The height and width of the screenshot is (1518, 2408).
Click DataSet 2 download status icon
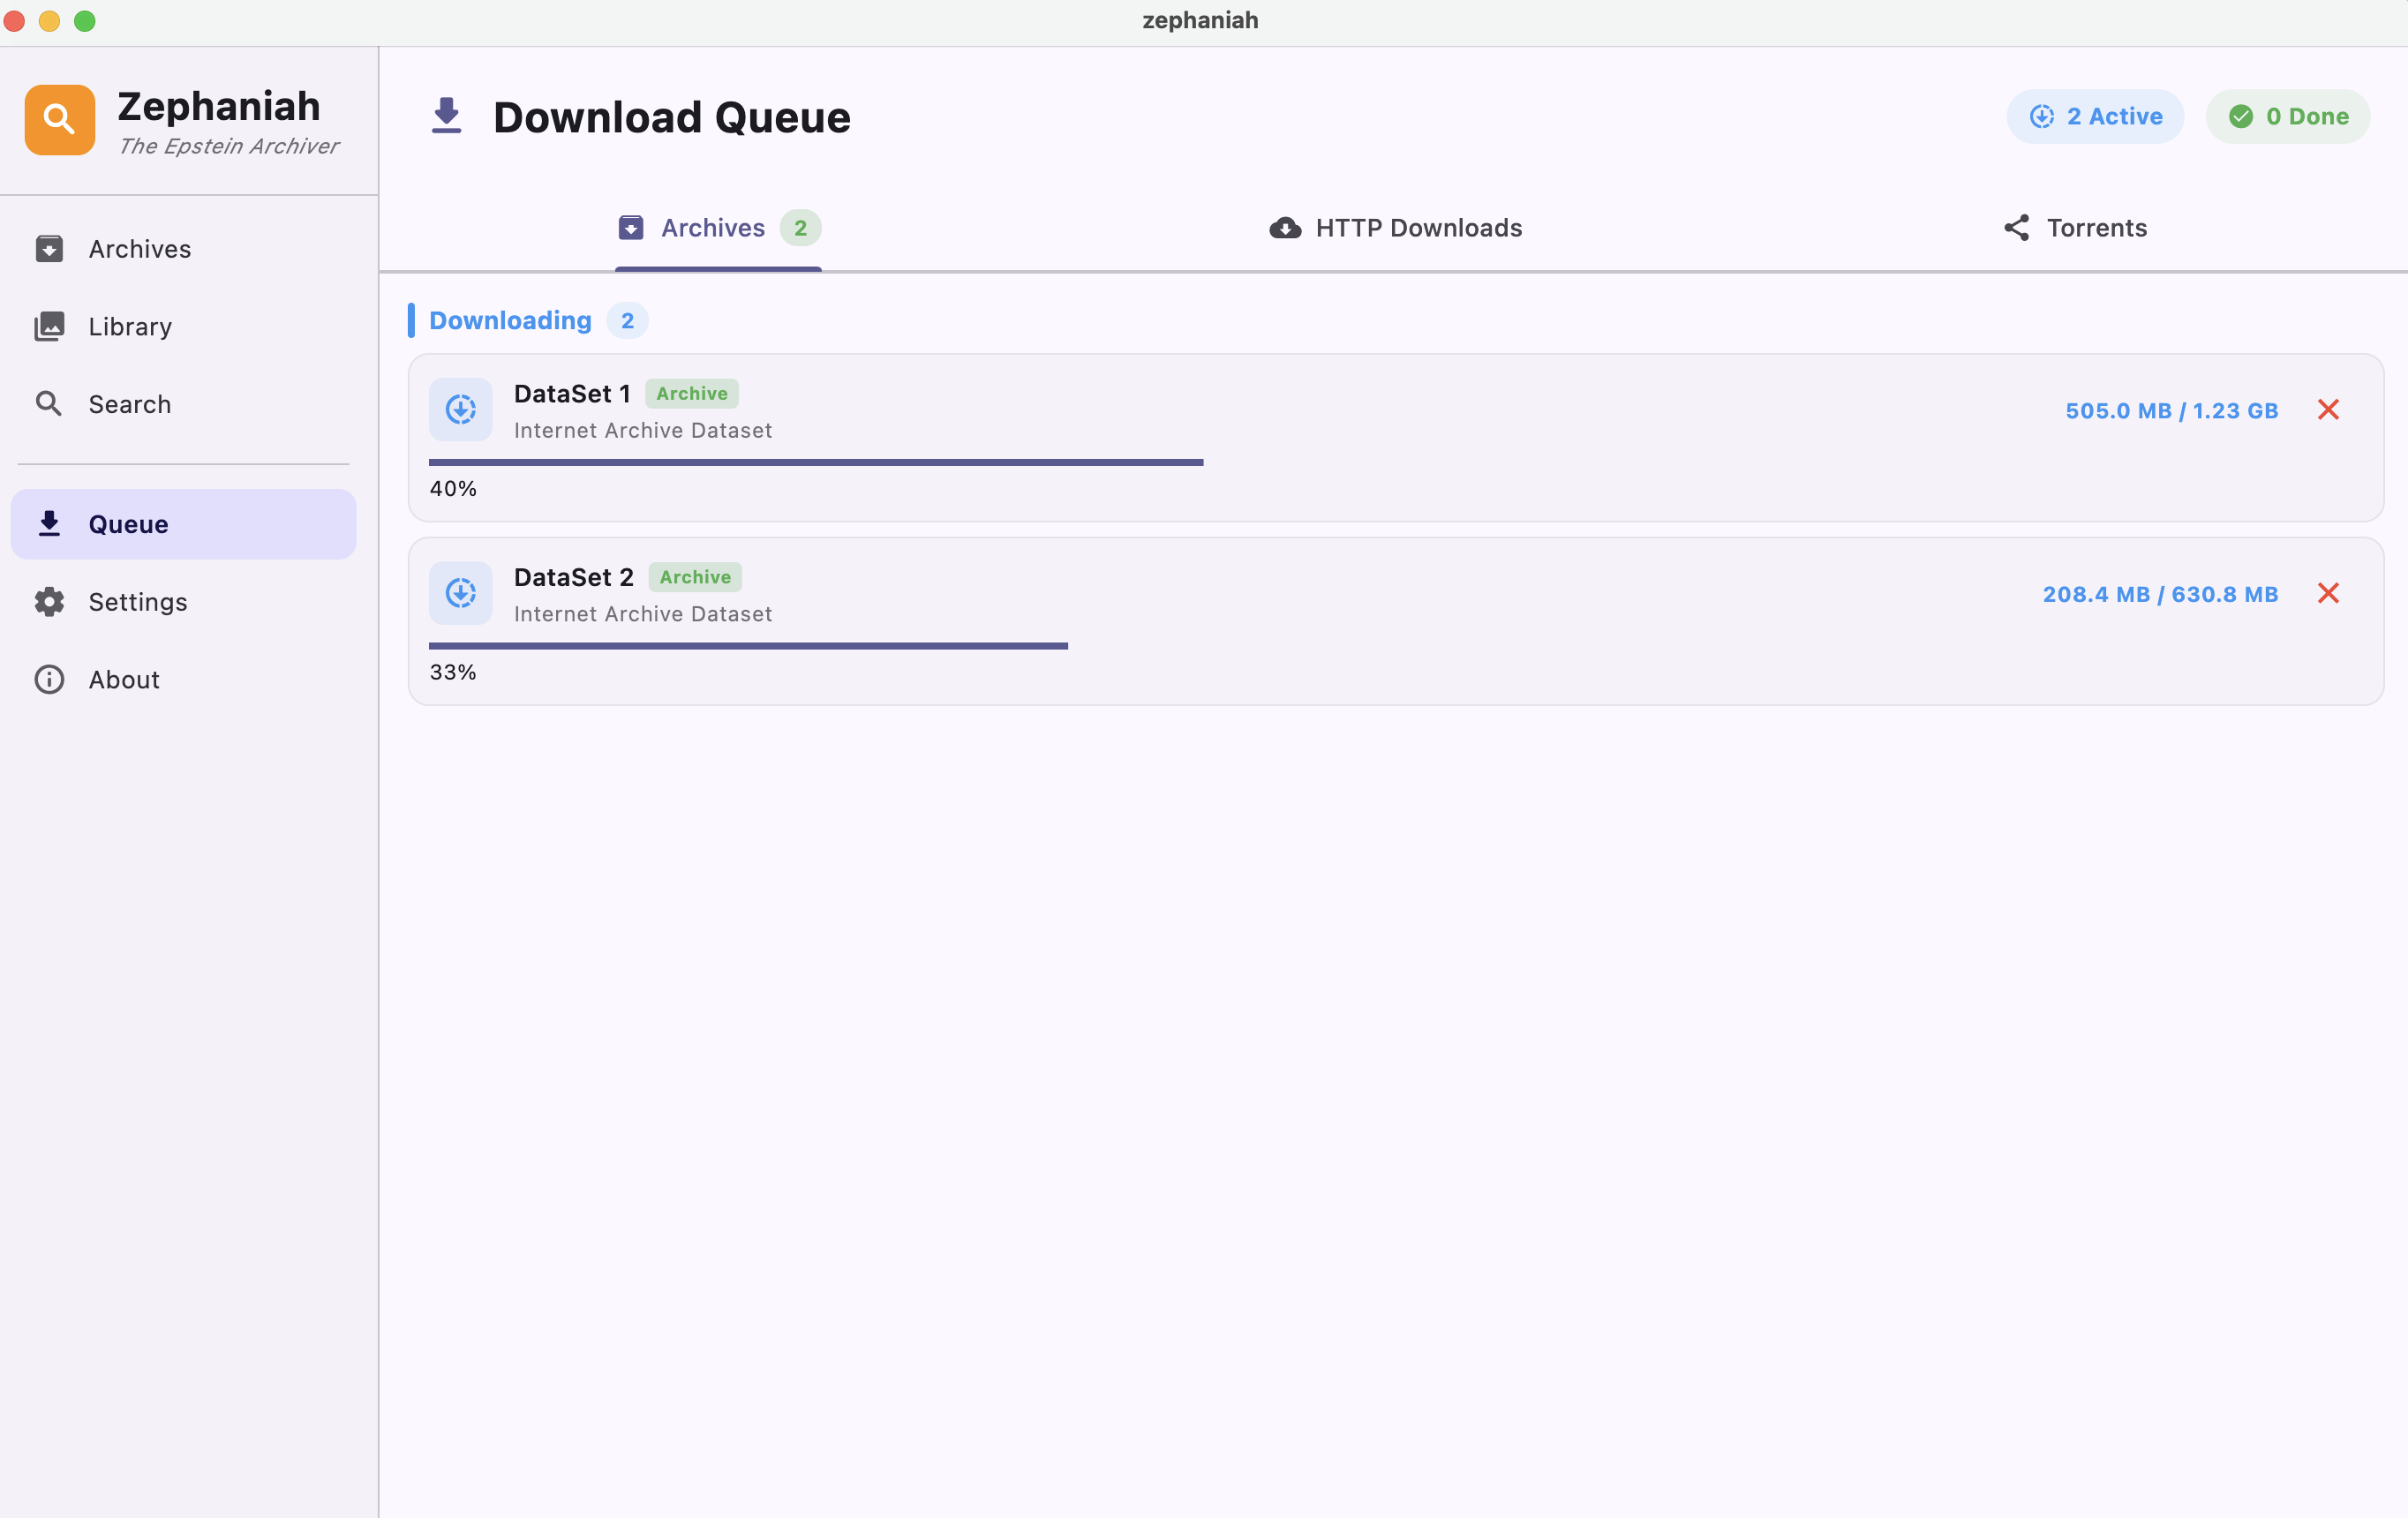460,593
